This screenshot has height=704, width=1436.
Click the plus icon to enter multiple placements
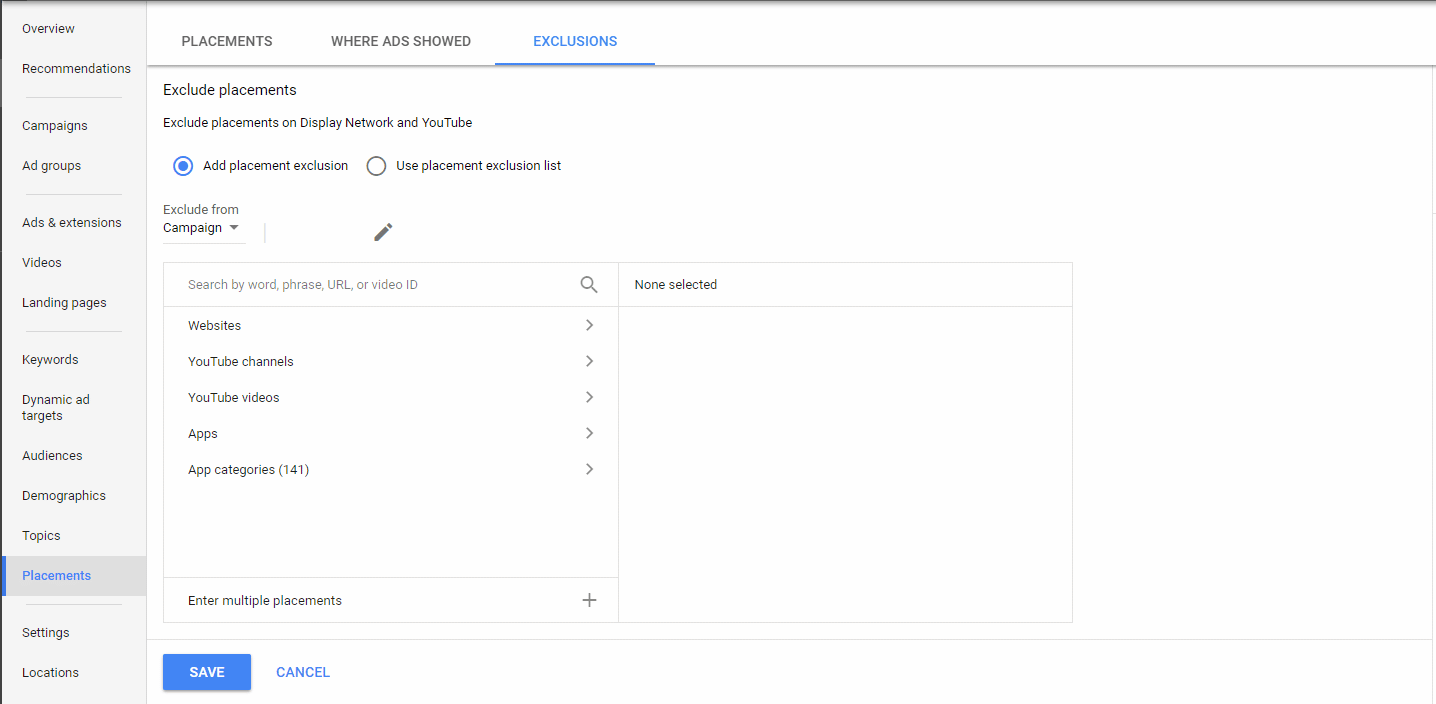coord(589,599)
